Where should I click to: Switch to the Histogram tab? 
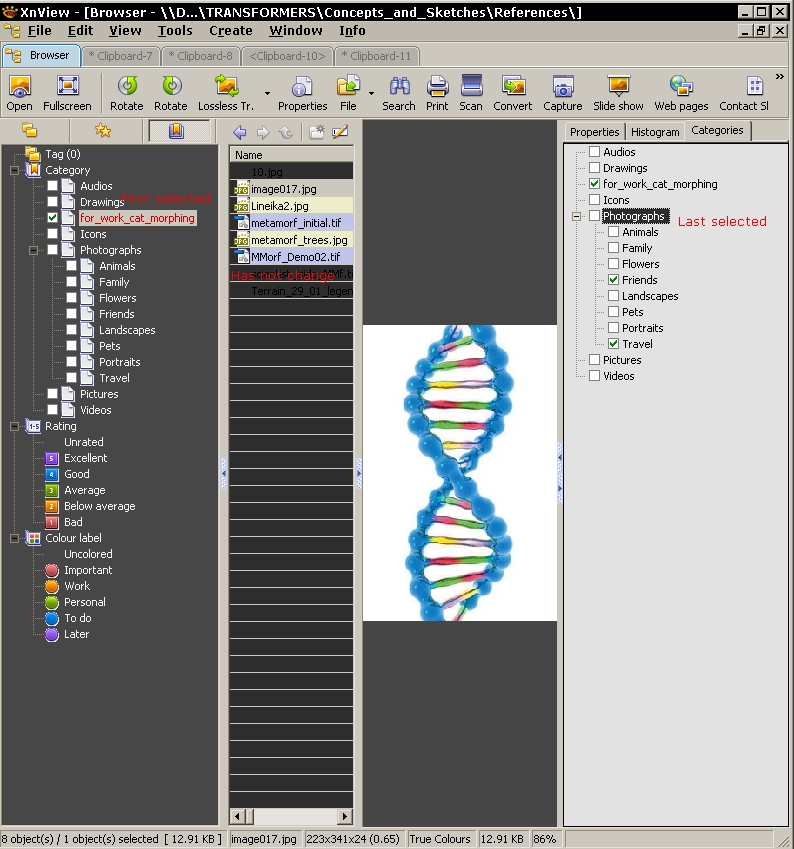(655, 132)
